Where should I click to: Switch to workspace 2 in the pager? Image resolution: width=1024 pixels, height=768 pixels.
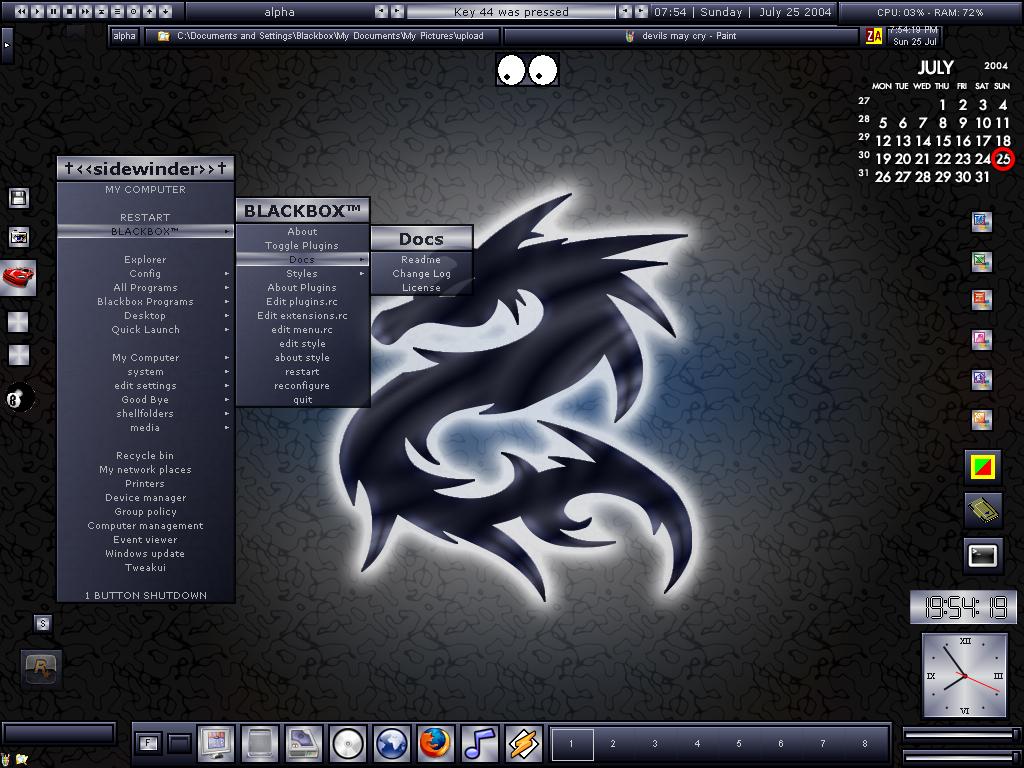(613, 744)
